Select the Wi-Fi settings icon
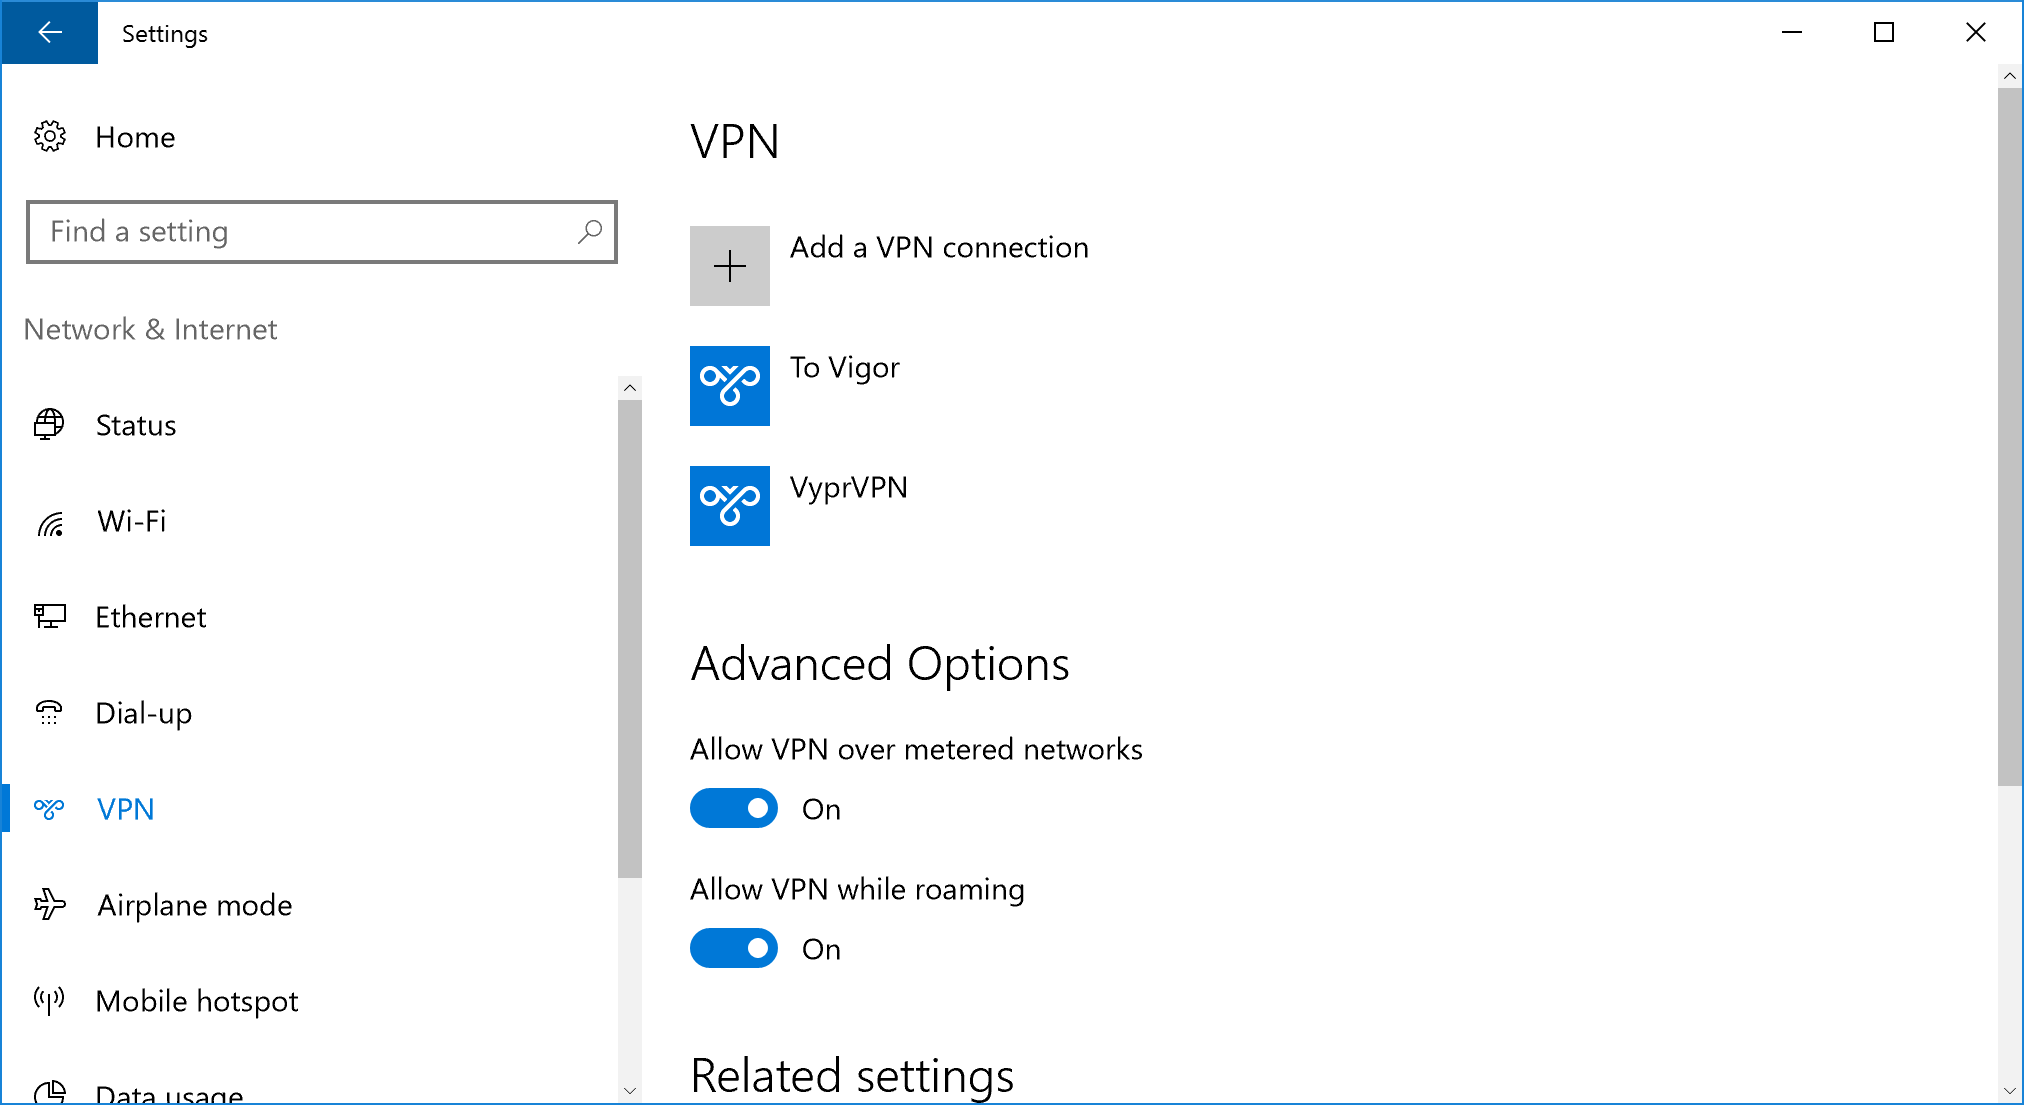Viewport: 2024px width, 1105px height. (49, 520)
